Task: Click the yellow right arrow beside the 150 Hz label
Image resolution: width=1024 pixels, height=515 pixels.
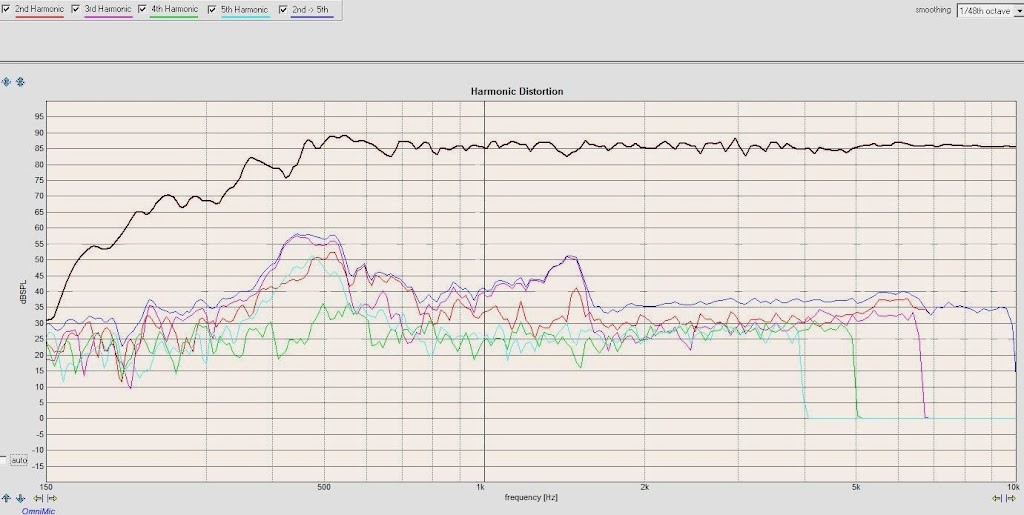Action: click(52, 498)
